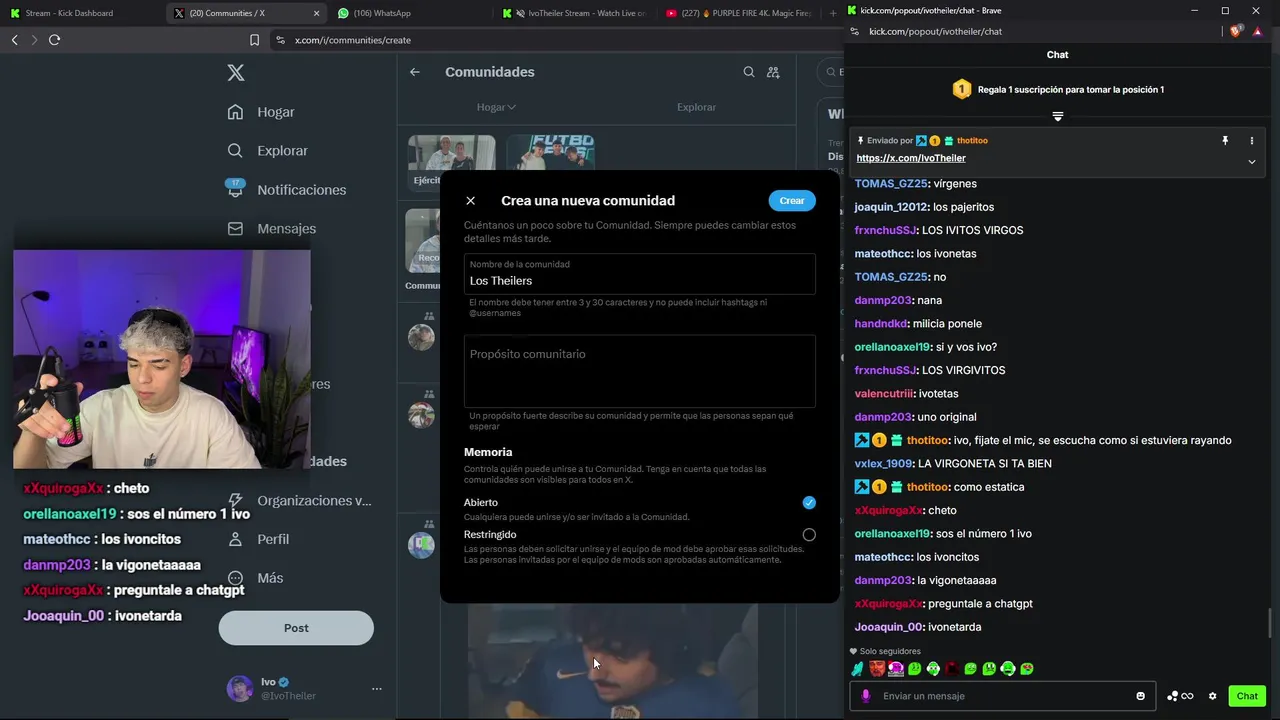Open Hogar from the X sidebar
The height and width of the screenshot is (720, 1280).
coord(261,112)
